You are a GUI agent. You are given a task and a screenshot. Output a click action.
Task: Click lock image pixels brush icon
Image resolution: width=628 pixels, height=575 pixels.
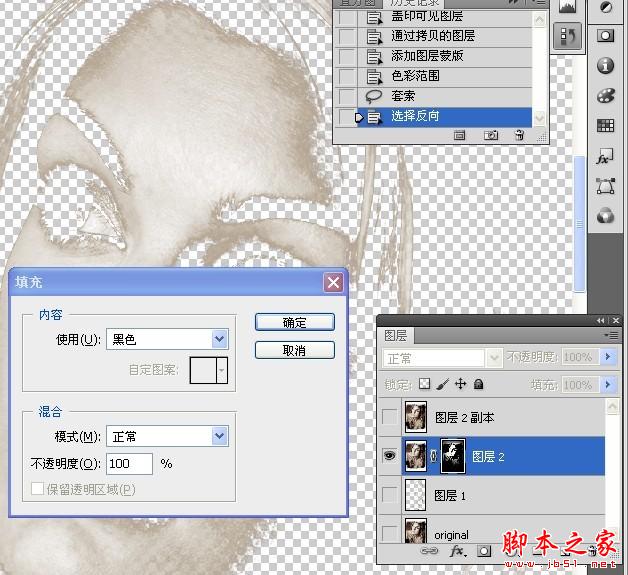(443, 384)
